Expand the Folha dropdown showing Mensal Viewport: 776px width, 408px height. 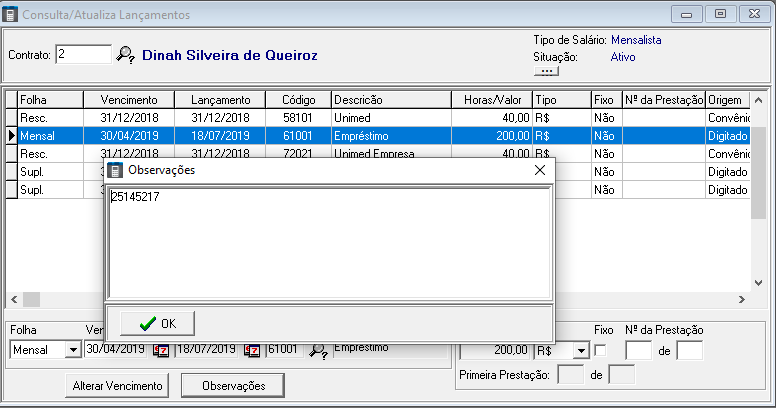[x=72, y=350]
